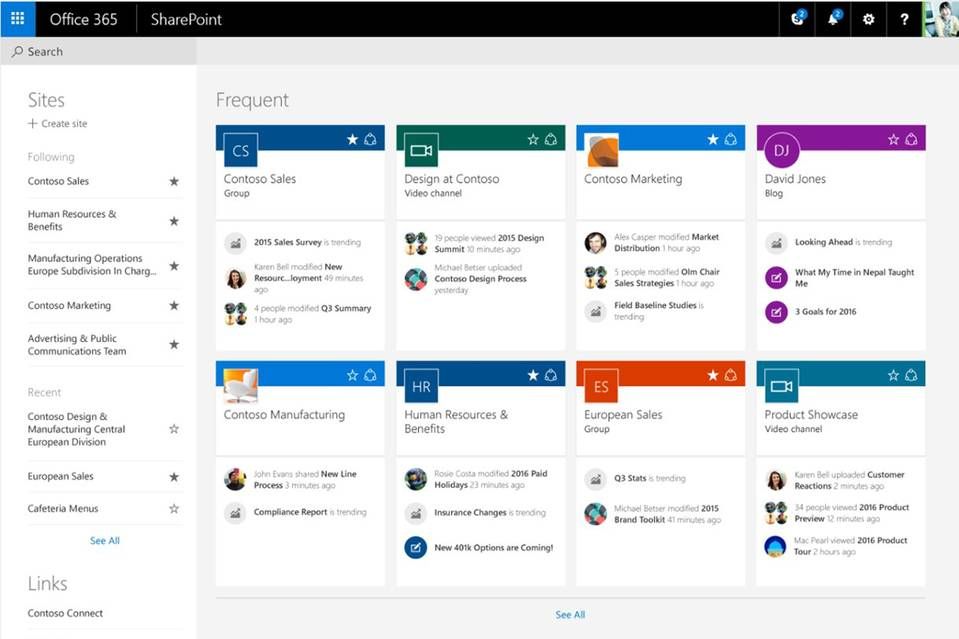This screenshot has height=639, width=959.
Task: Open the help question mark icon
Action: pyautogui.click(x=904, y=19)
